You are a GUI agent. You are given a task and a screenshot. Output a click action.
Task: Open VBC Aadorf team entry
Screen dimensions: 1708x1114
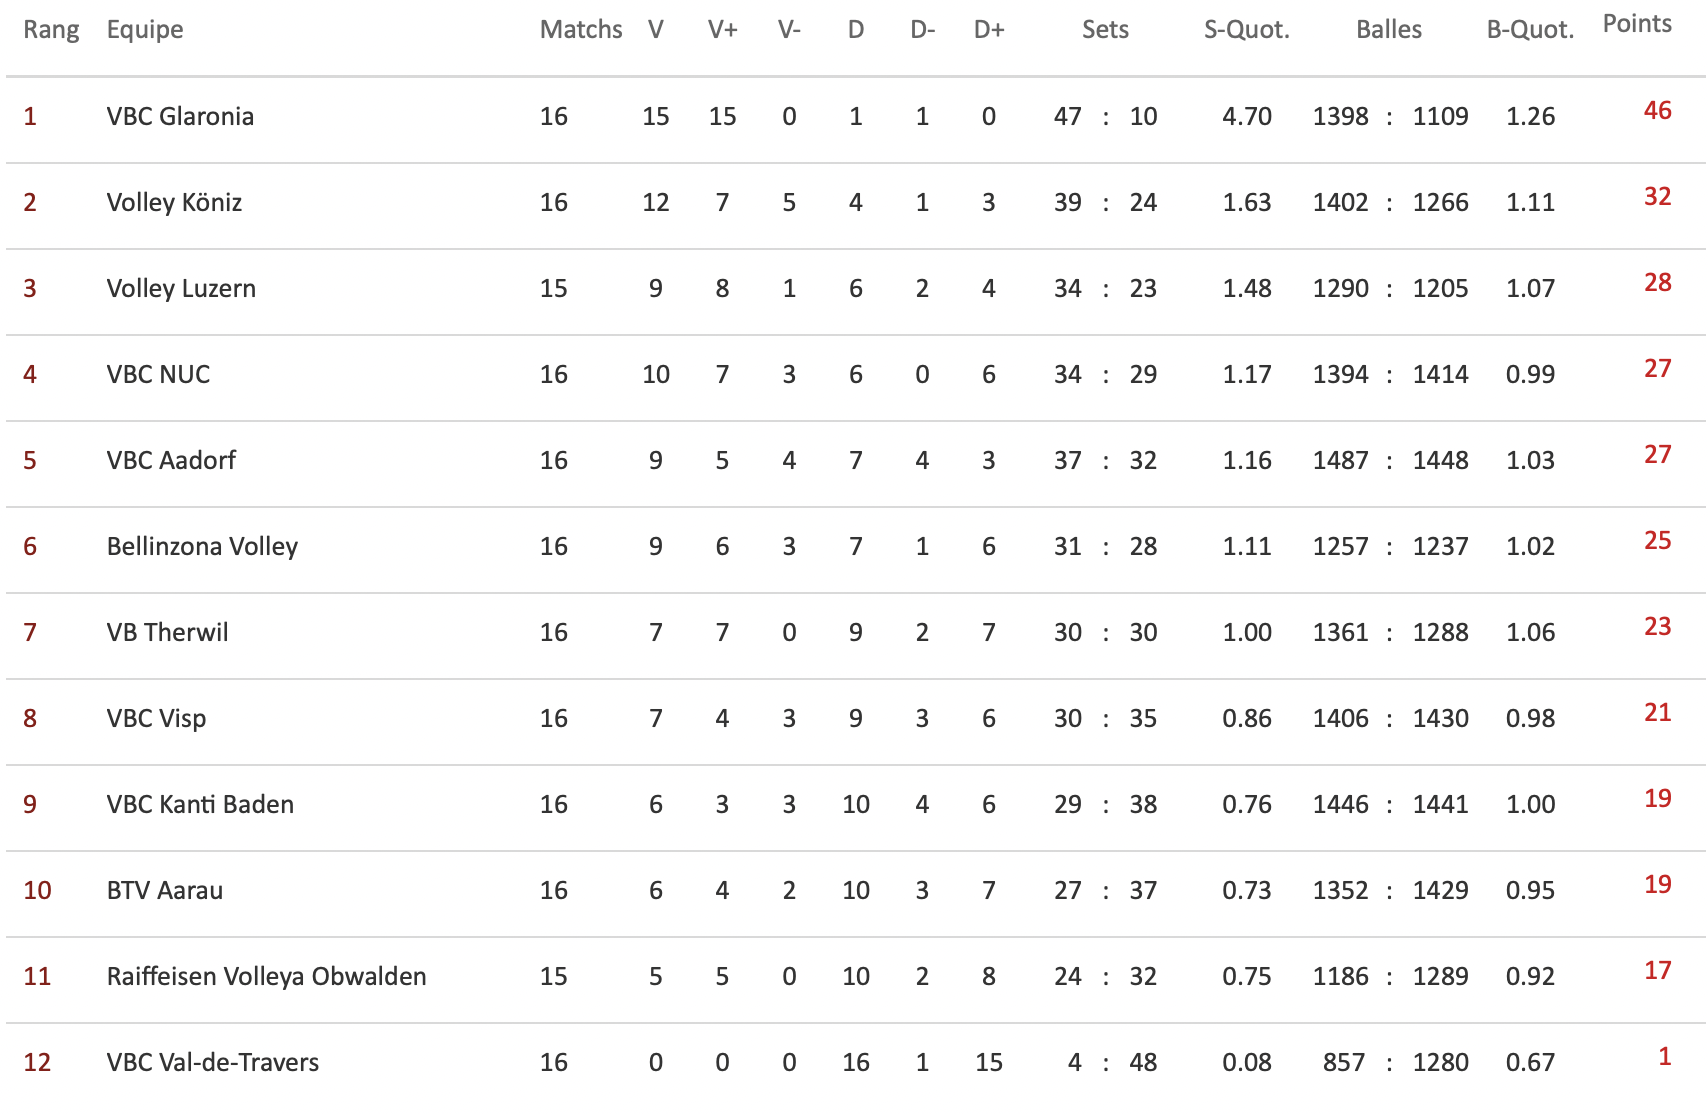[x=171, y=460]
